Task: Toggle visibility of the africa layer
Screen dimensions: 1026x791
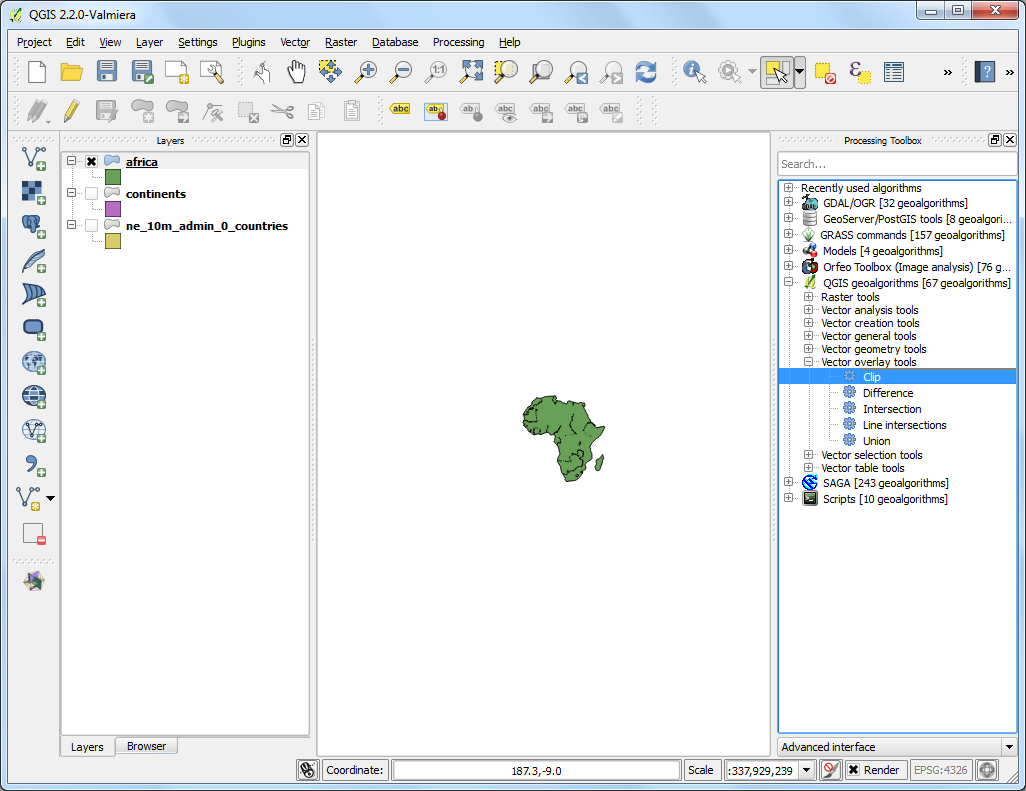Action: (x=92, y=162)
